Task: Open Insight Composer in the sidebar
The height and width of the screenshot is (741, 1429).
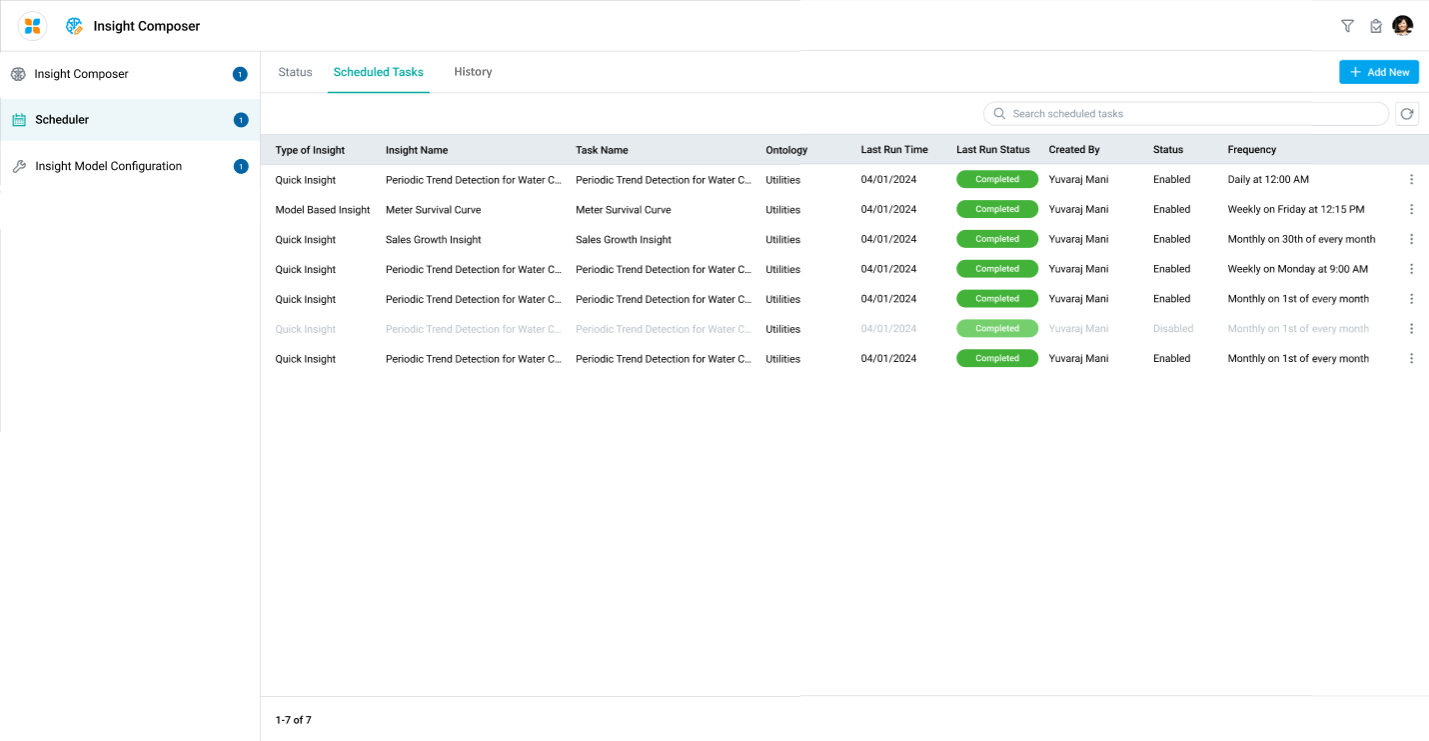Action: pos(81,74)
